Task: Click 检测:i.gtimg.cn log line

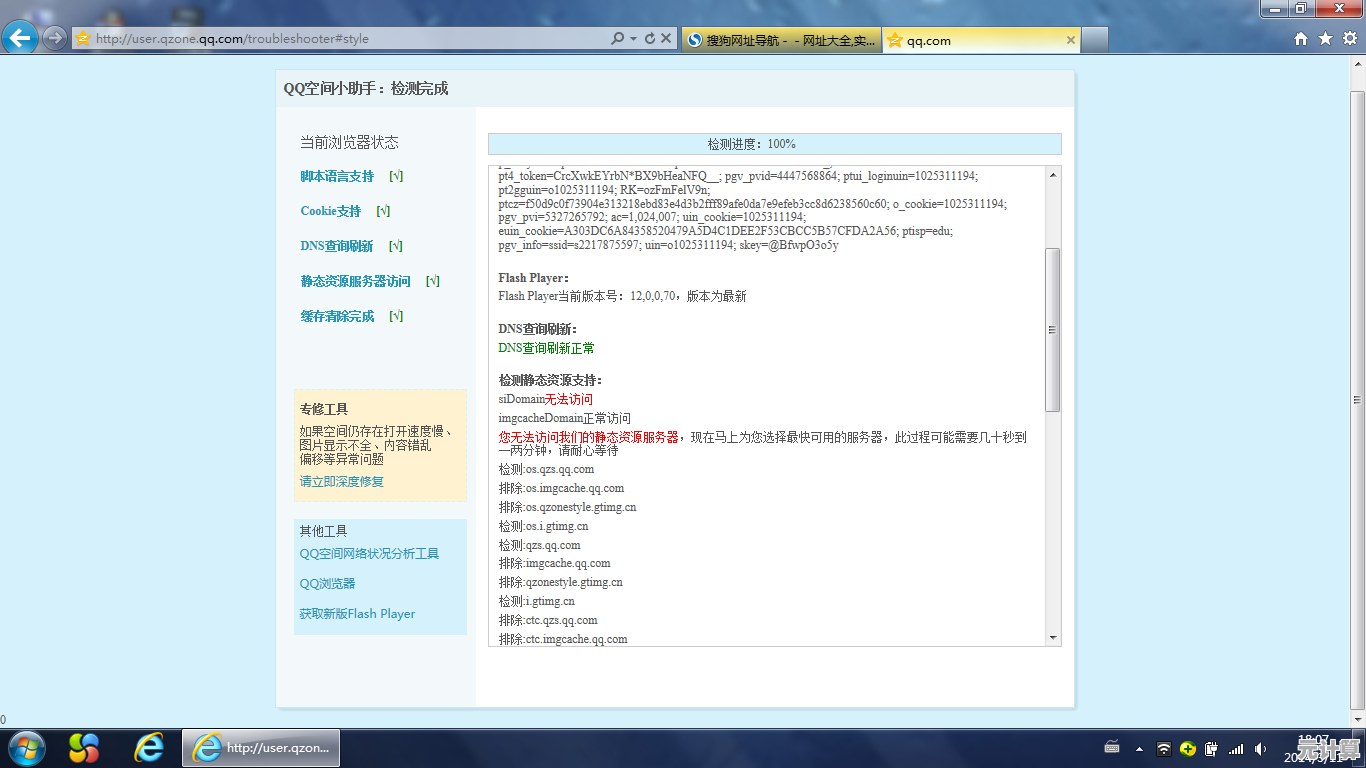Action: [536, 601]
